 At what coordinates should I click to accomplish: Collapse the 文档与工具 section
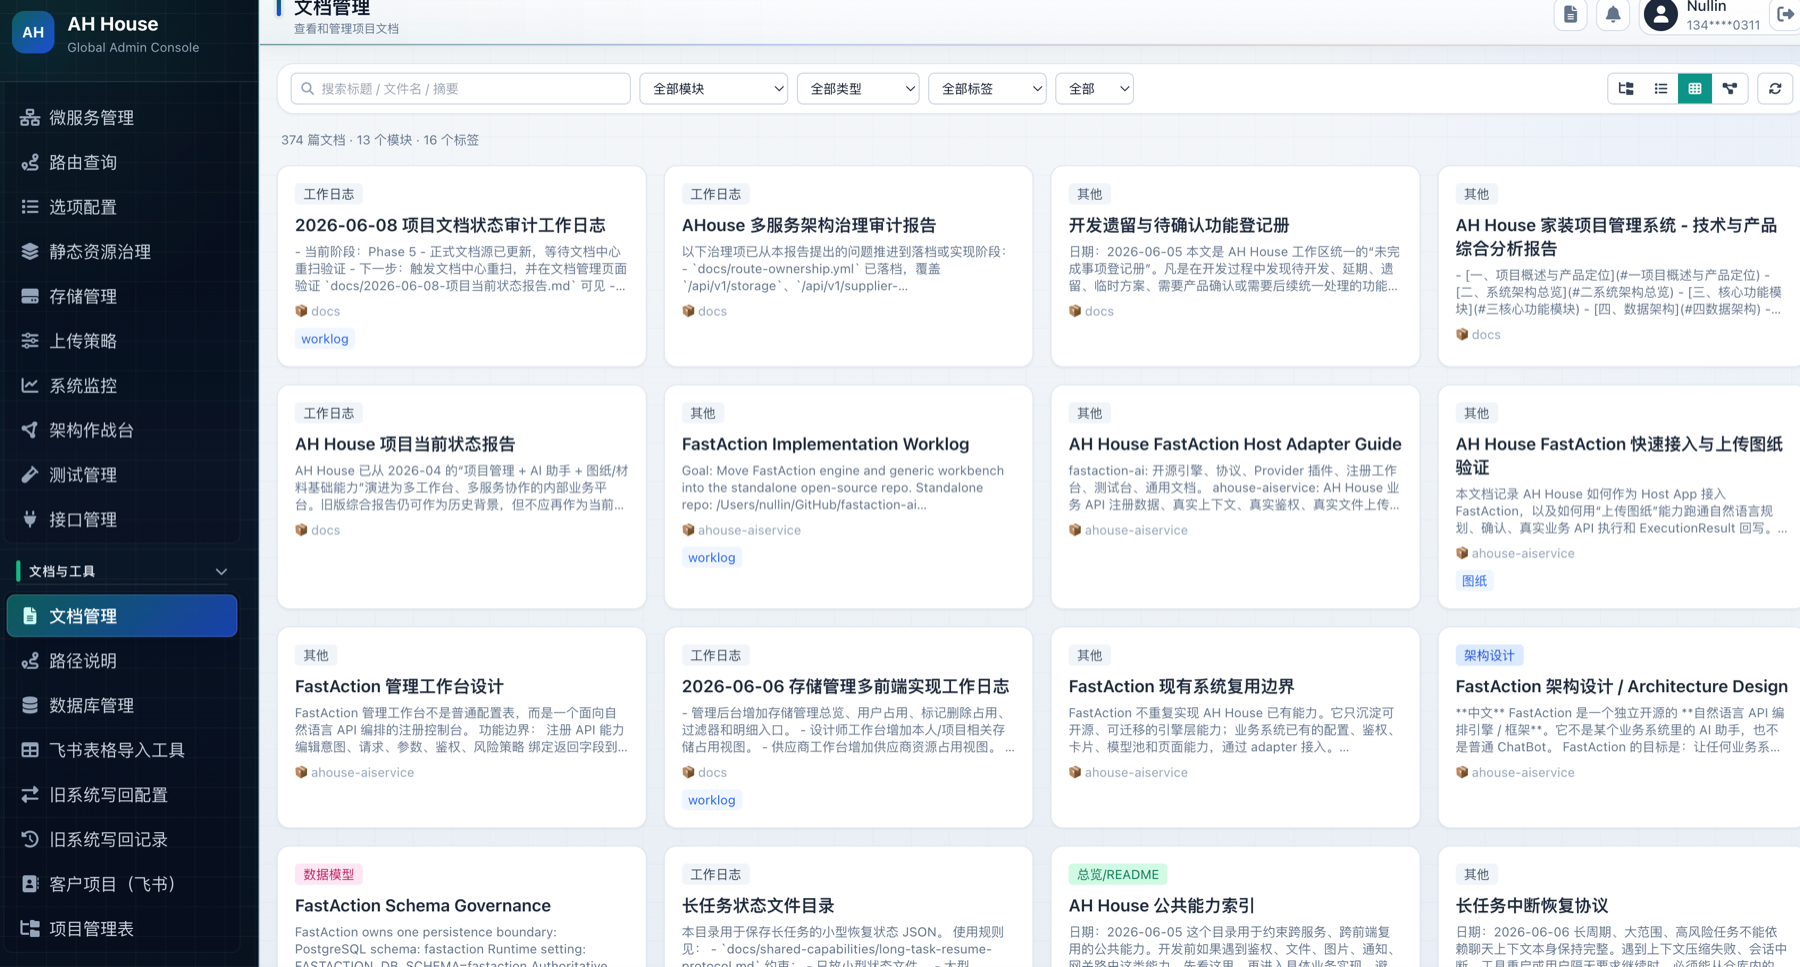[x=122, y=571]
